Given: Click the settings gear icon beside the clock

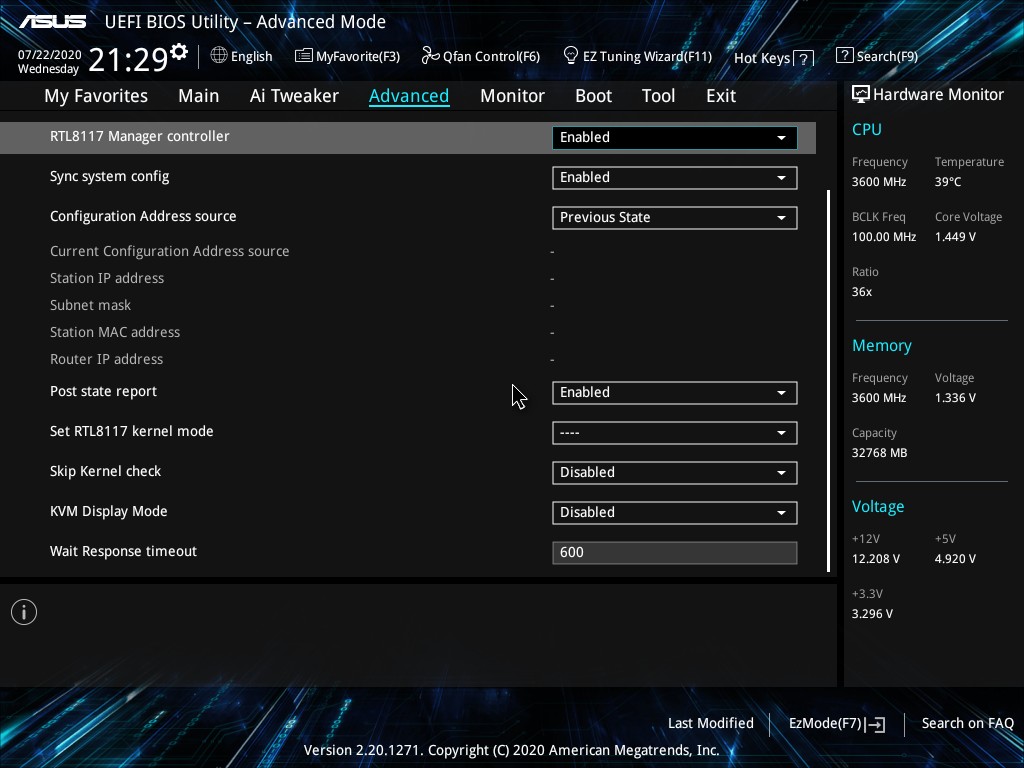Looking at the screenshot, I should coord(179,51).
